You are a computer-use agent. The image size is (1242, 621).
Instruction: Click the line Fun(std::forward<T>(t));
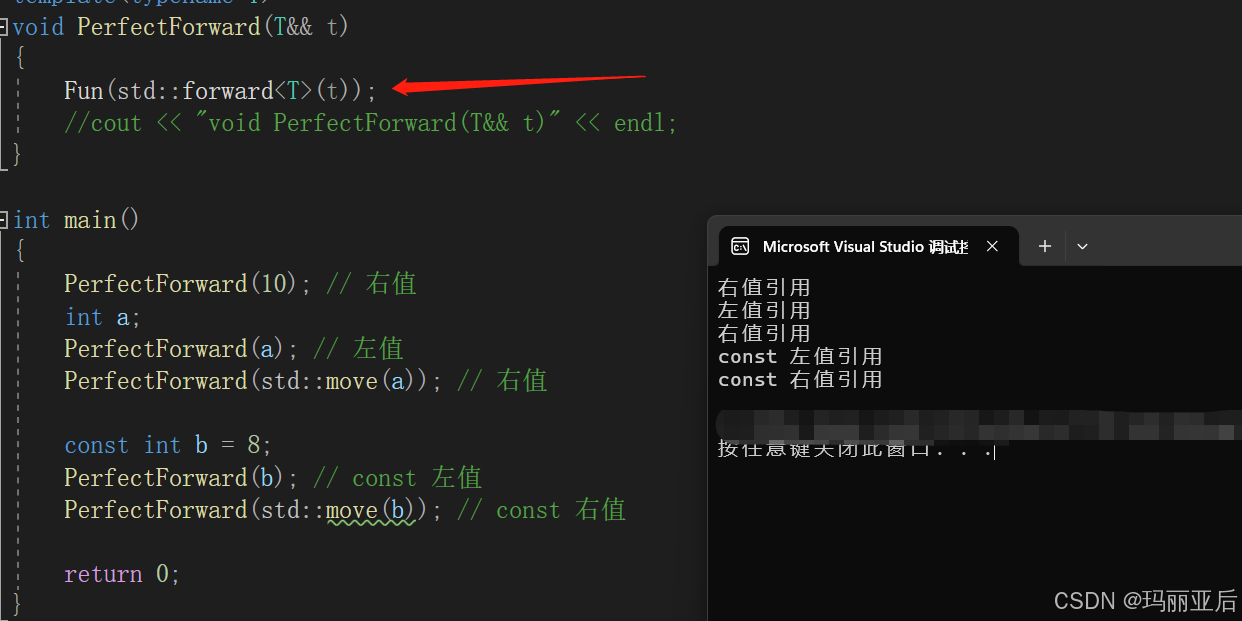[220, 91]
